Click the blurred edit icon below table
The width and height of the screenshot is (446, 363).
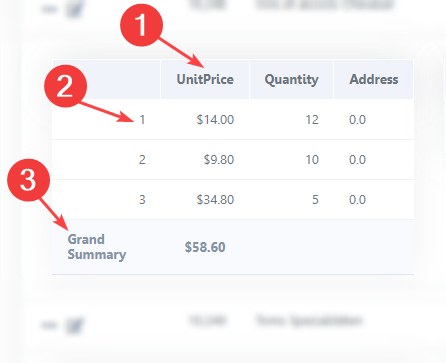coord(75,326)
